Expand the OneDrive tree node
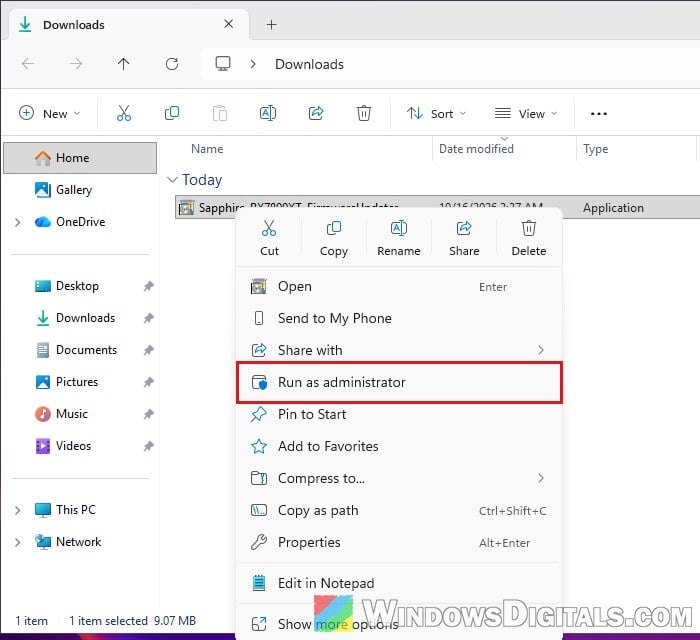 [17, 222]
